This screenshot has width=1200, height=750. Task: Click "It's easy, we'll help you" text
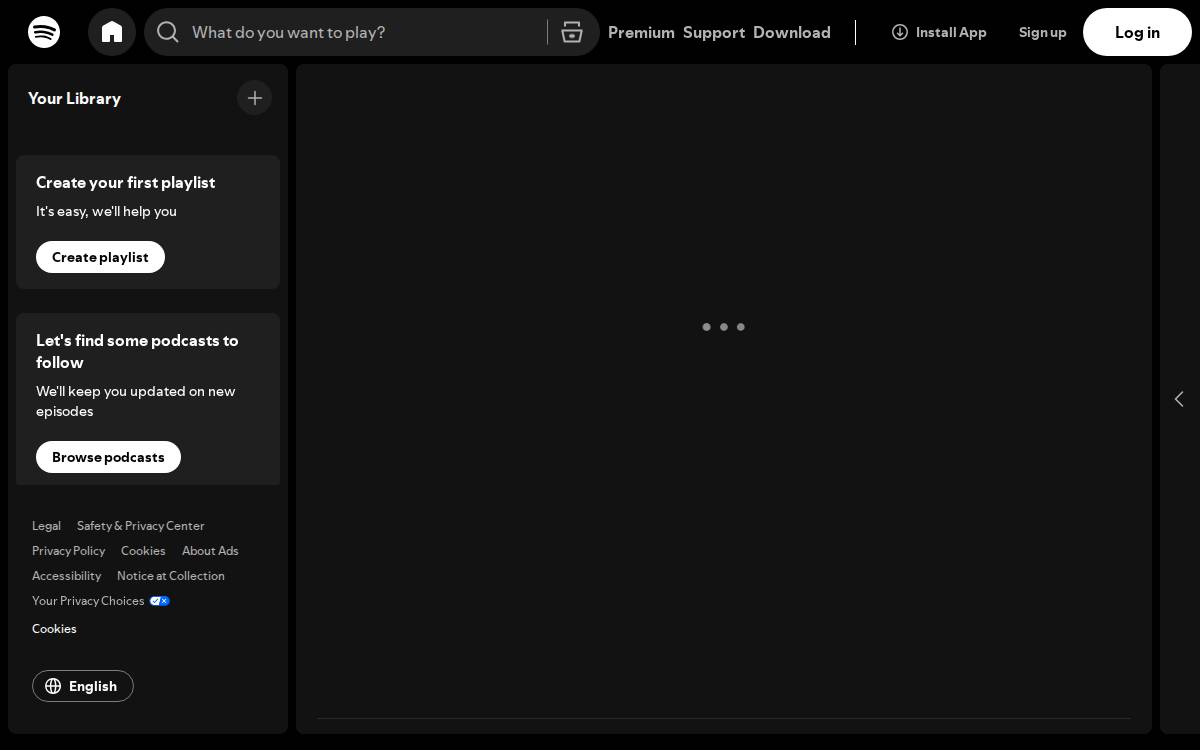pyautogui.click(x=106, y=211)
